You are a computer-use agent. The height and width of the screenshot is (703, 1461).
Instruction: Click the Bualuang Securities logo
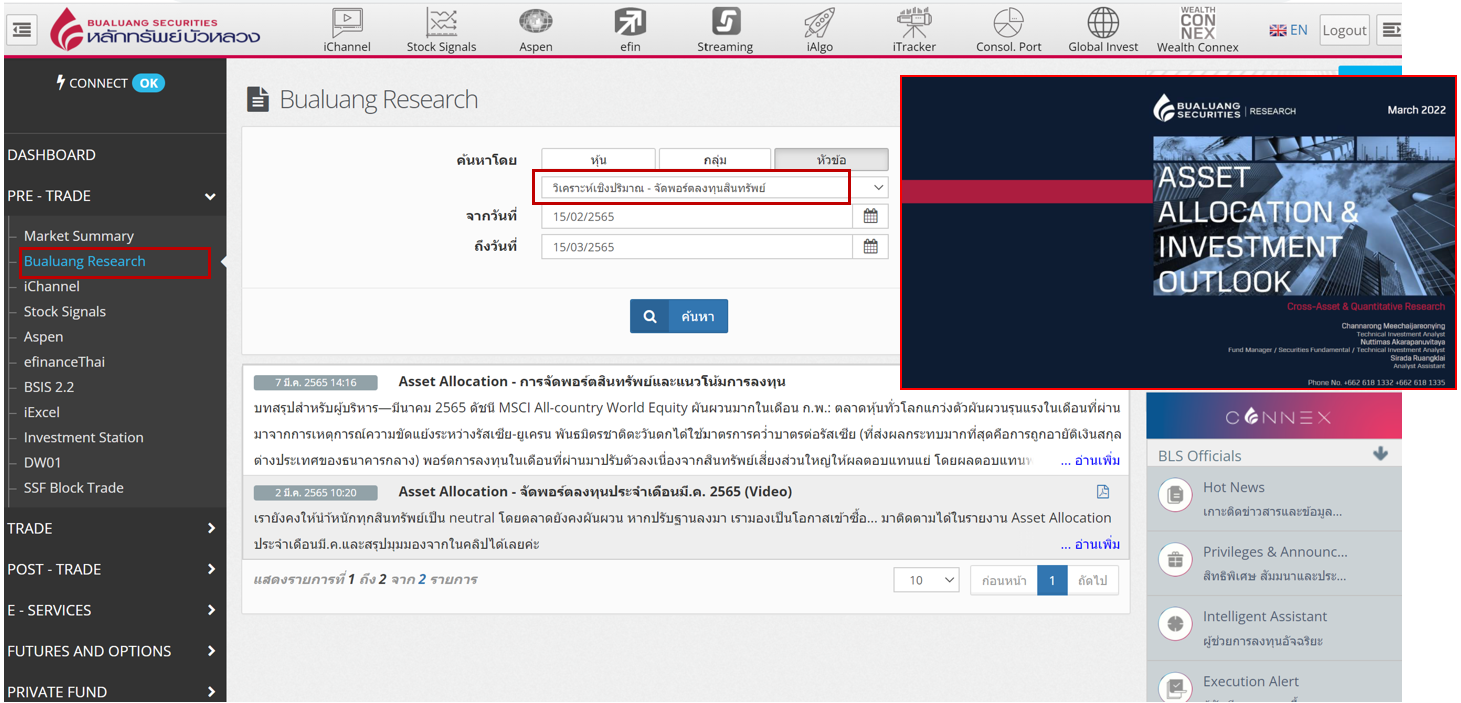(155, 30)
